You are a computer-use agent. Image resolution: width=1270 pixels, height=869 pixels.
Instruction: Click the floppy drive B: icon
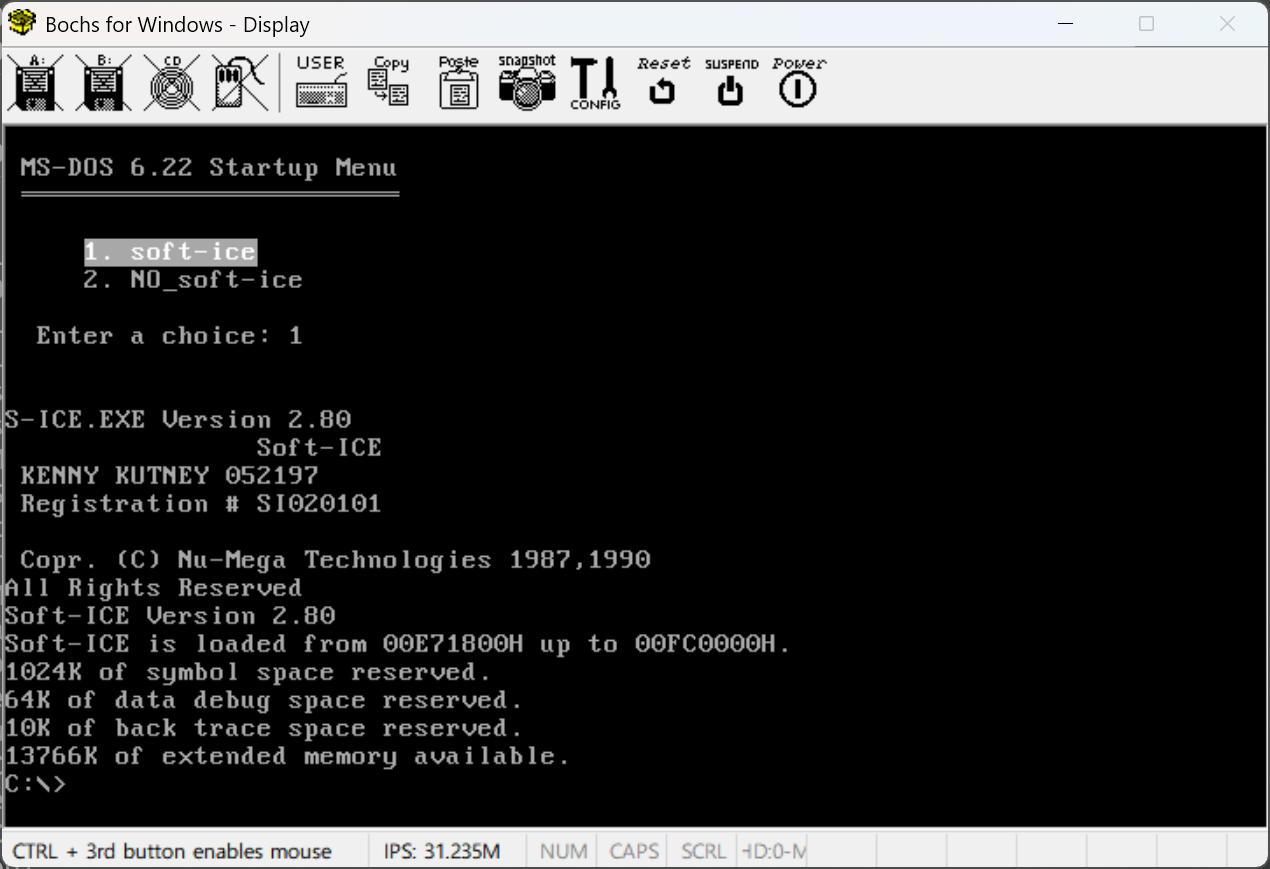pyautogui.click(x=105, y=83)
